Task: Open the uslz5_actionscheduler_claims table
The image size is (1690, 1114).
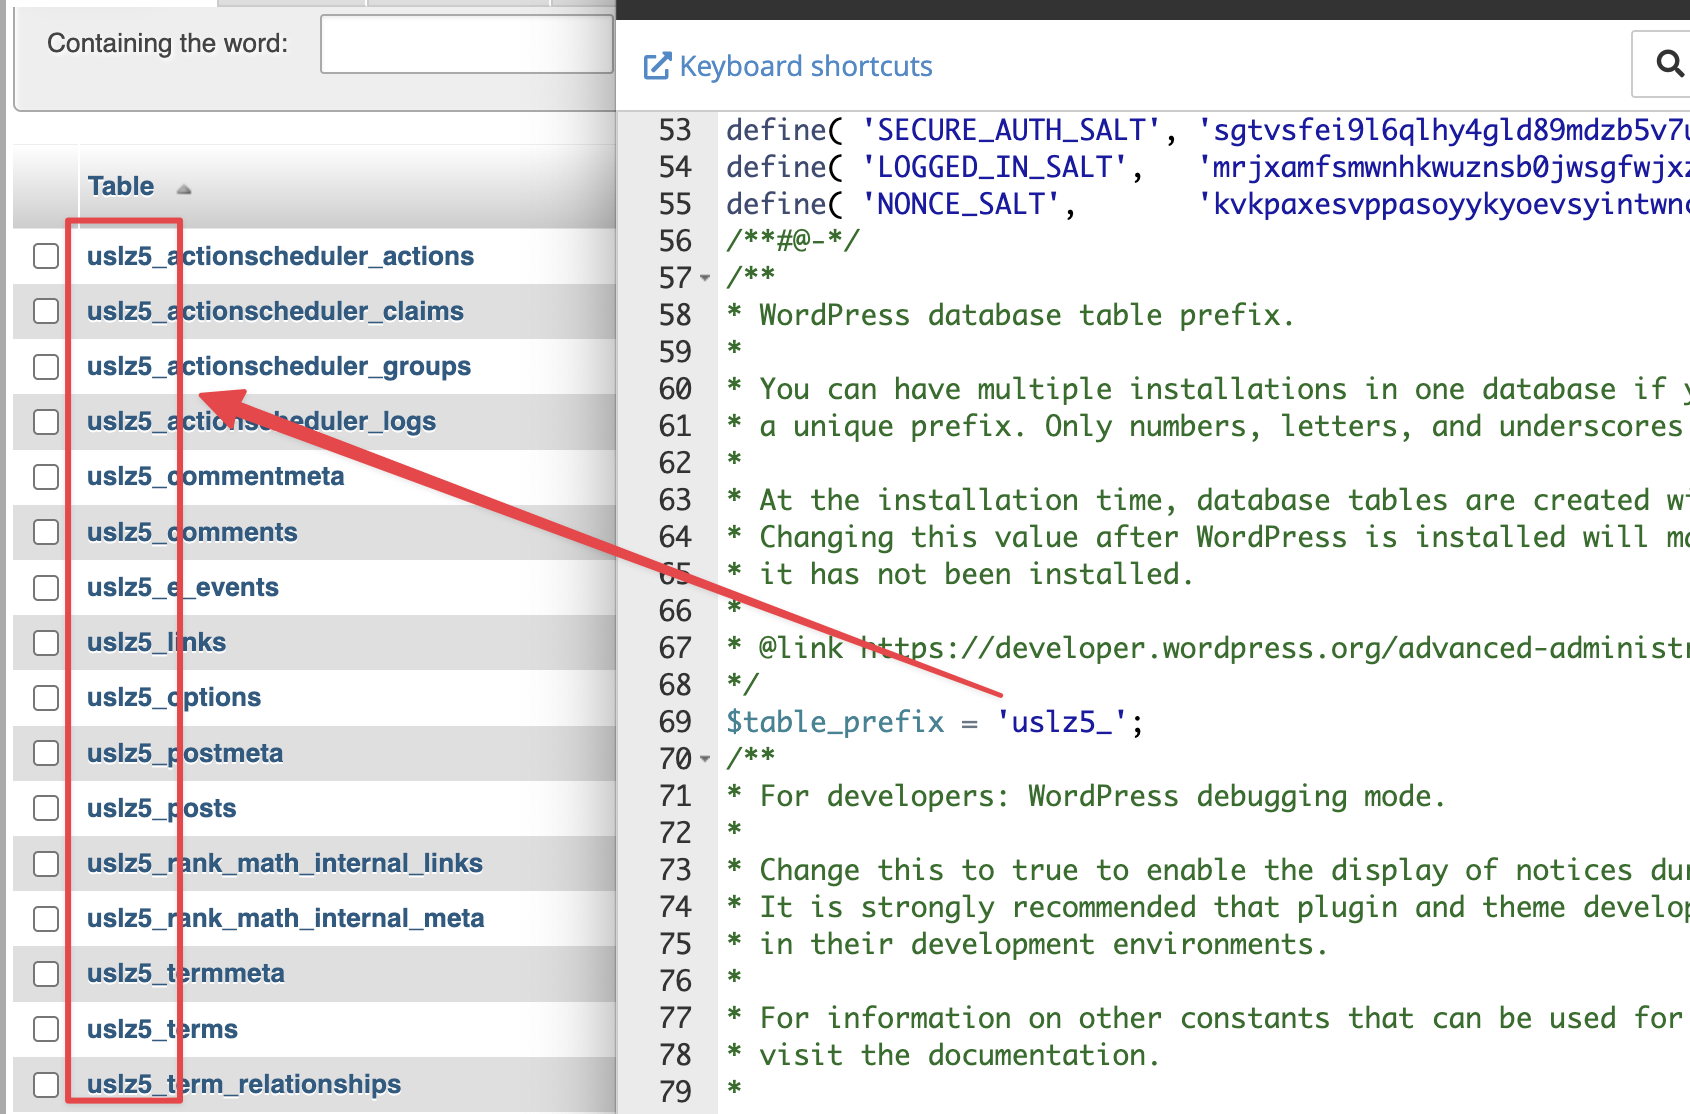Action: pos(275,311)
